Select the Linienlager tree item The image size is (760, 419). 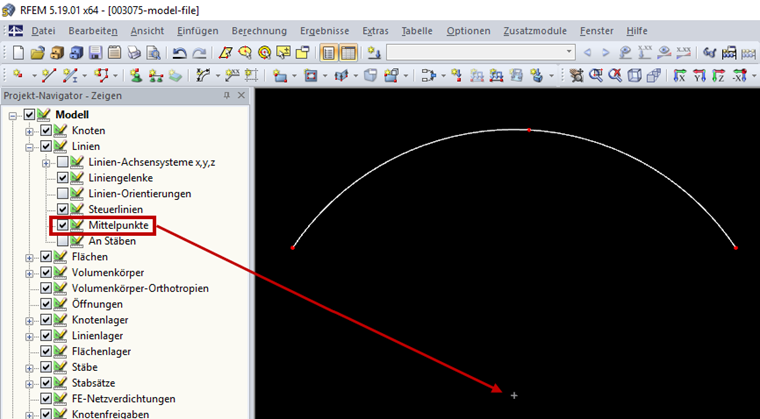[97, 336]
